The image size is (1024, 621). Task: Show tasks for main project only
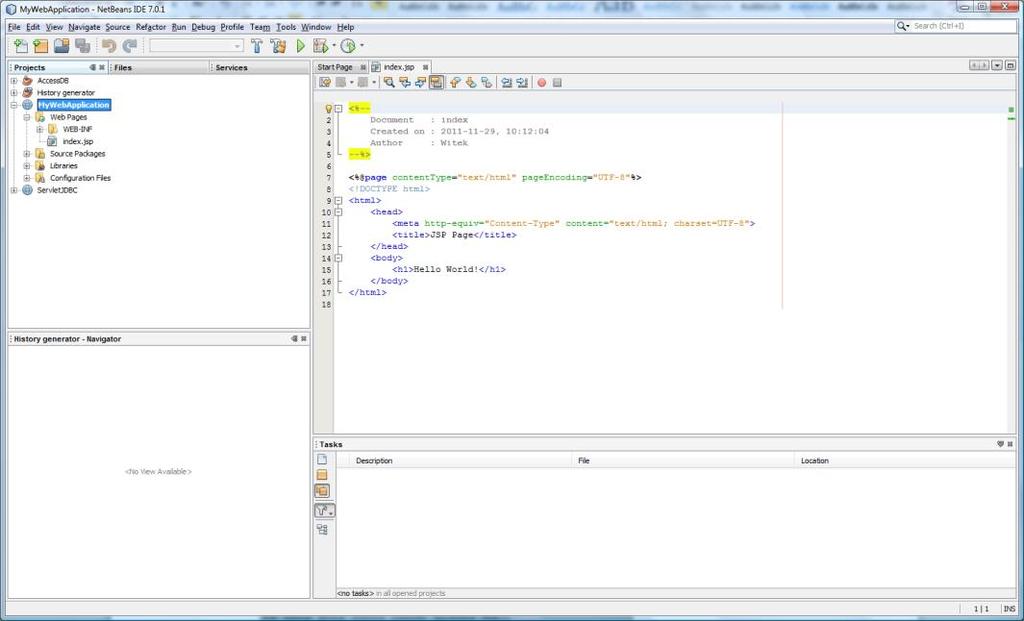[322, 475]
